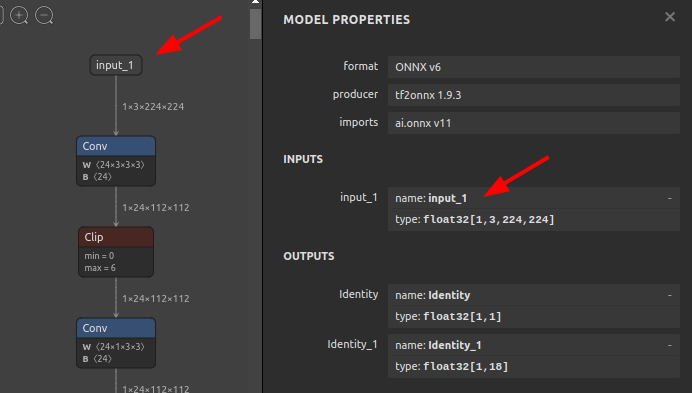Click the 1×3×224×224 edge label

(x=153, y=106)
